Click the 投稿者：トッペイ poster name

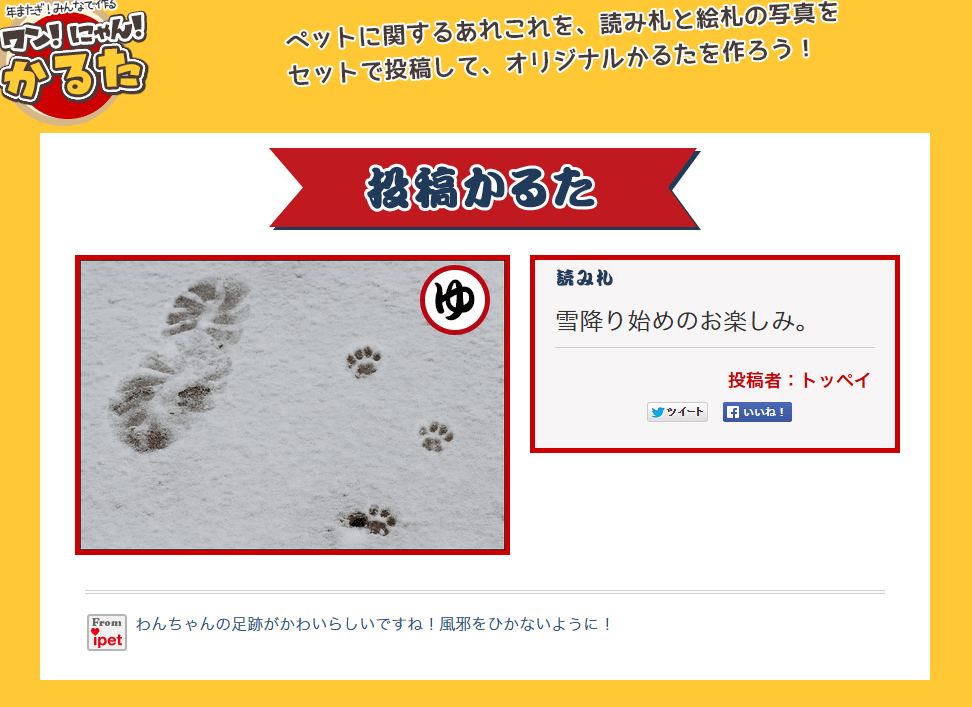[x=799, y=380]
